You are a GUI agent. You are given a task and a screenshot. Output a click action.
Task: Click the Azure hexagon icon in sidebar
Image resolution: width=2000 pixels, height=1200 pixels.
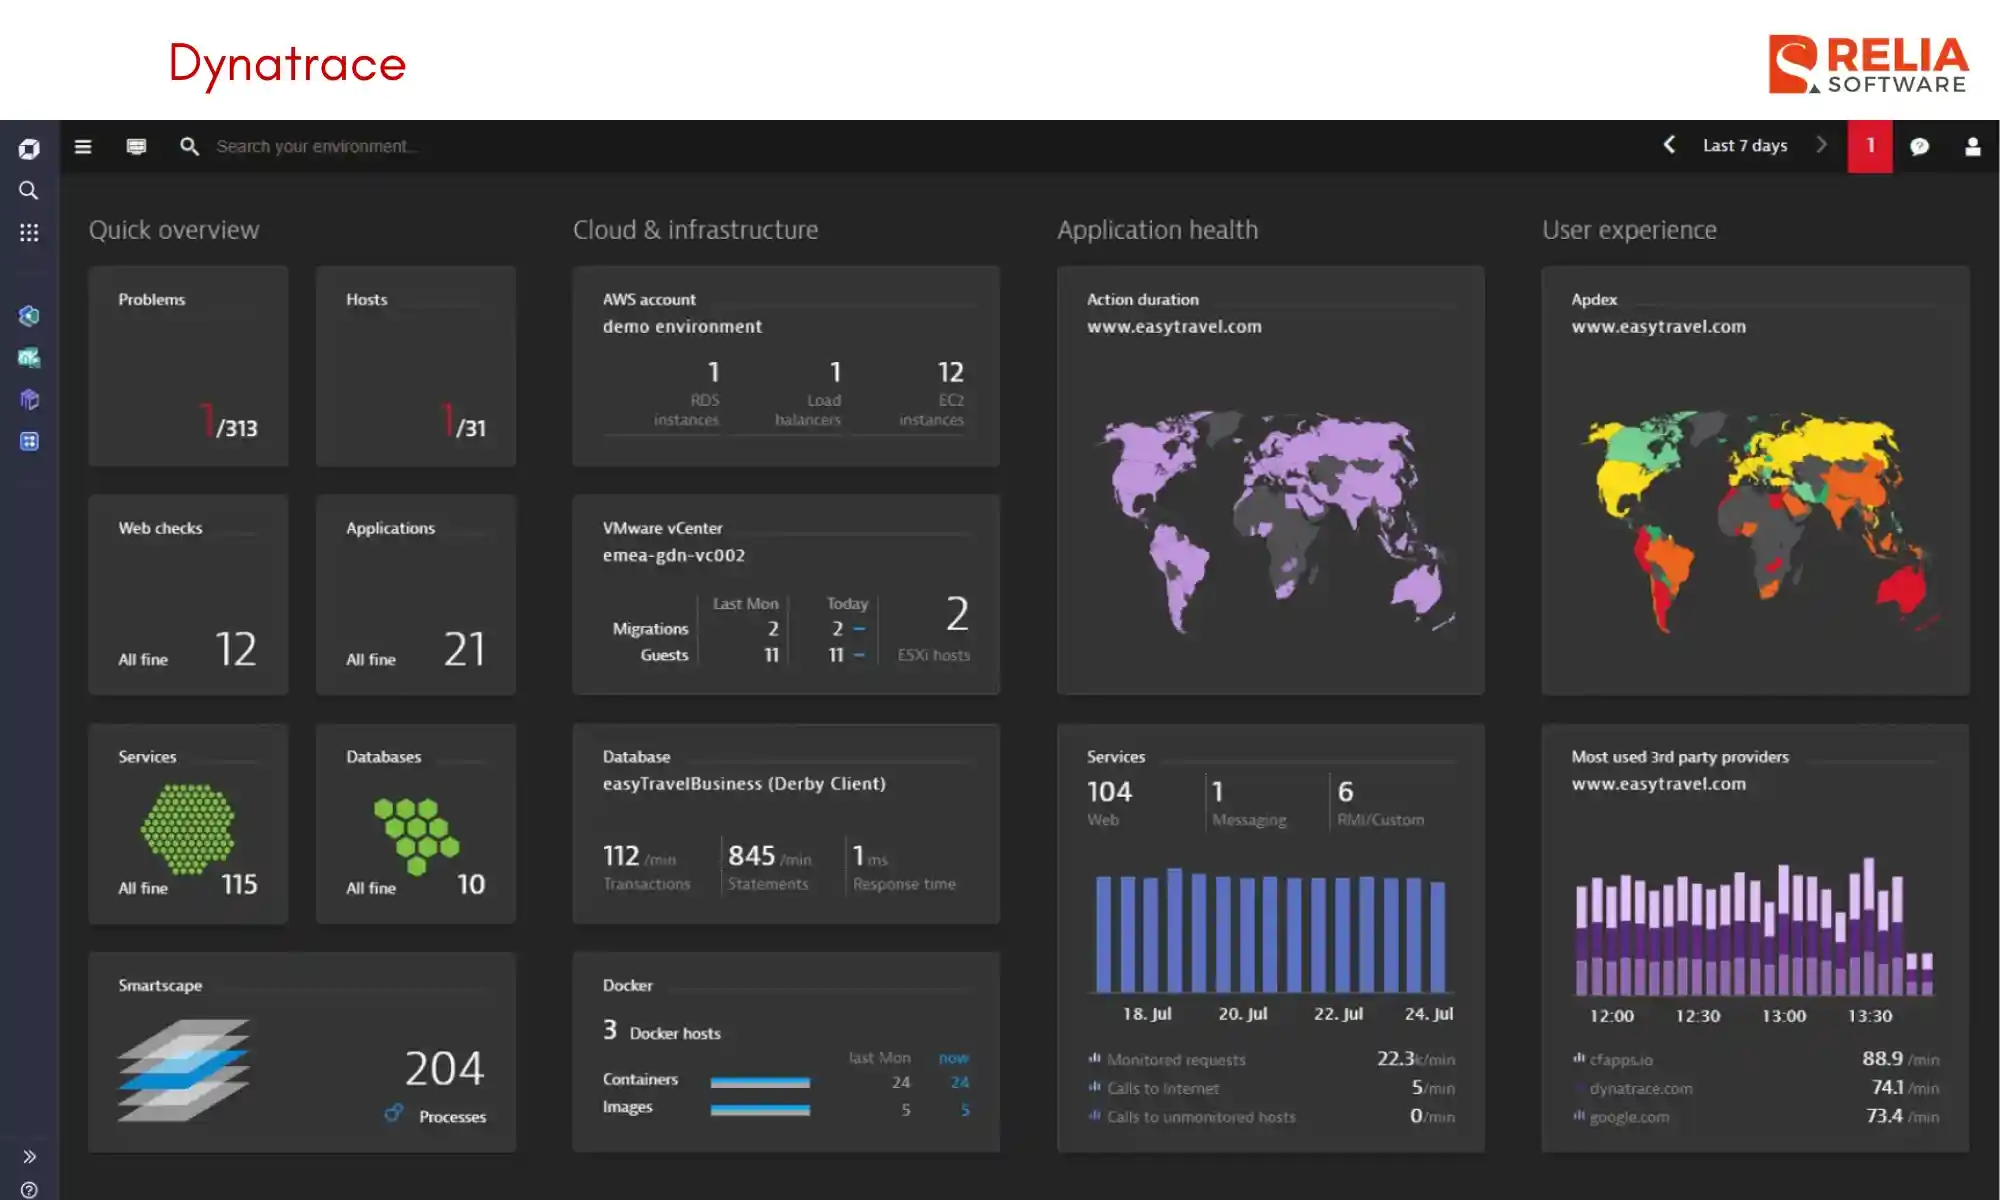(x=29, y=316)
